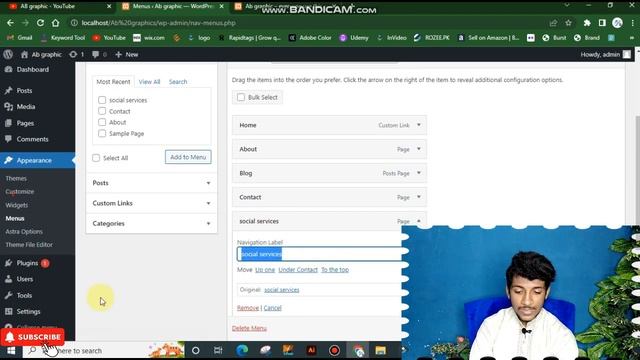The width and height of the screenshot is (640, 360).
Task: Switch to the Most Recent tab
Action: coord(113,82)
